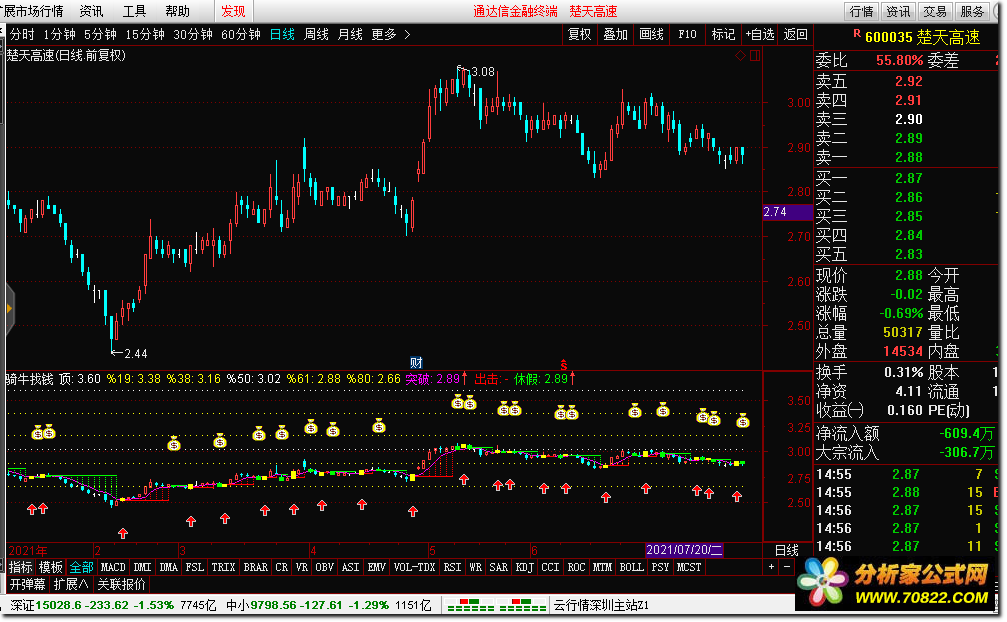This screenshot has height=622, width=1007.
Task: Select the DMI indicator
Action: click(x=142, y=567)
